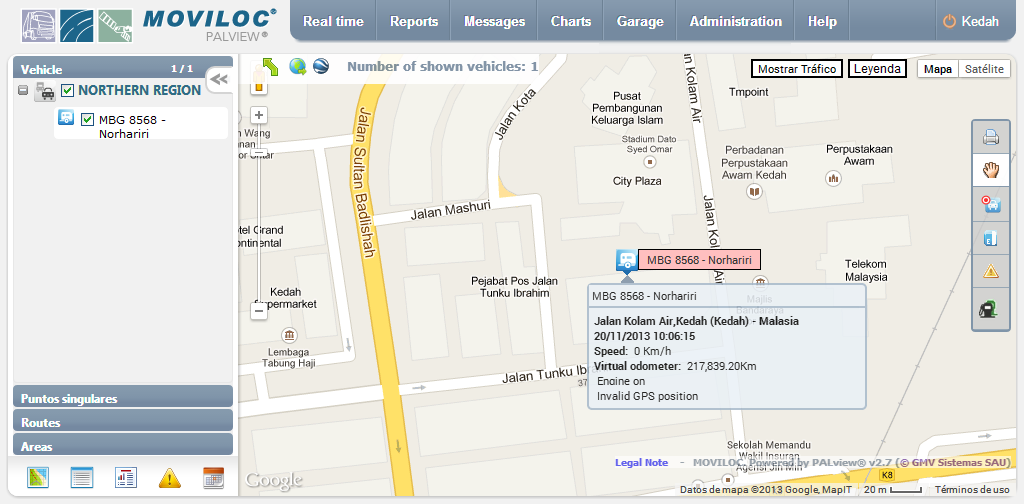The image size is (1024, 504).
Task: Click the Lembaga Tabung Haji map marker
Action: [289, 336]
